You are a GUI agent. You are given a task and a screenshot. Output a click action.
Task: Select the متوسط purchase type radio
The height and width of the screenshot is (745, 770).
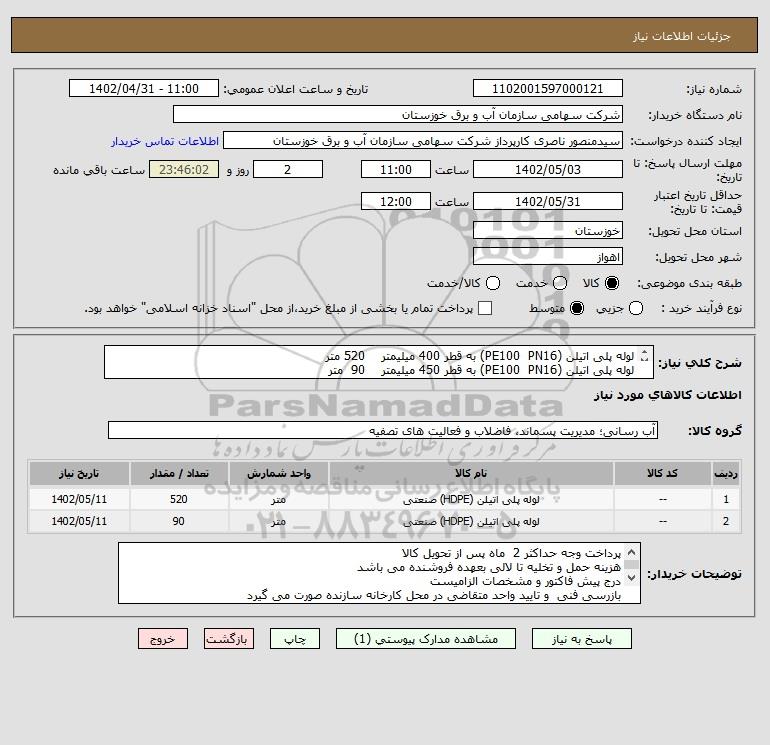[577, 308]
